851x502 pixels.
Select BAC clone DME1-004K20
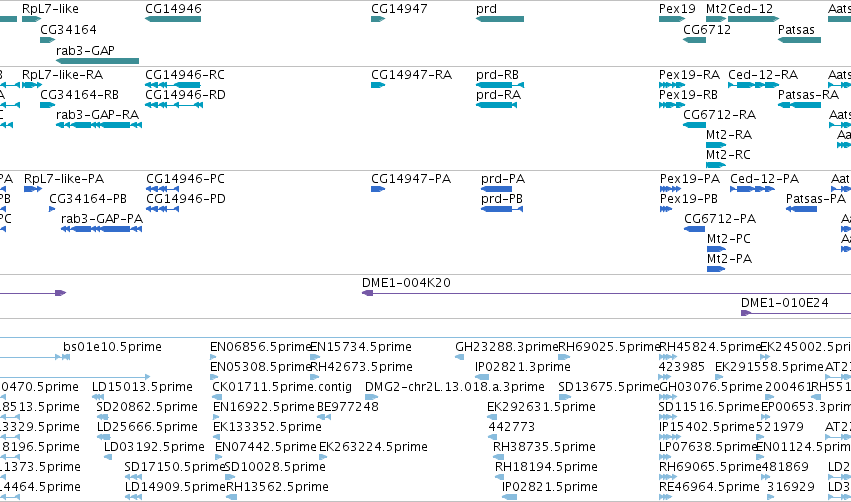pyautogui.click(x=606, y=293)
